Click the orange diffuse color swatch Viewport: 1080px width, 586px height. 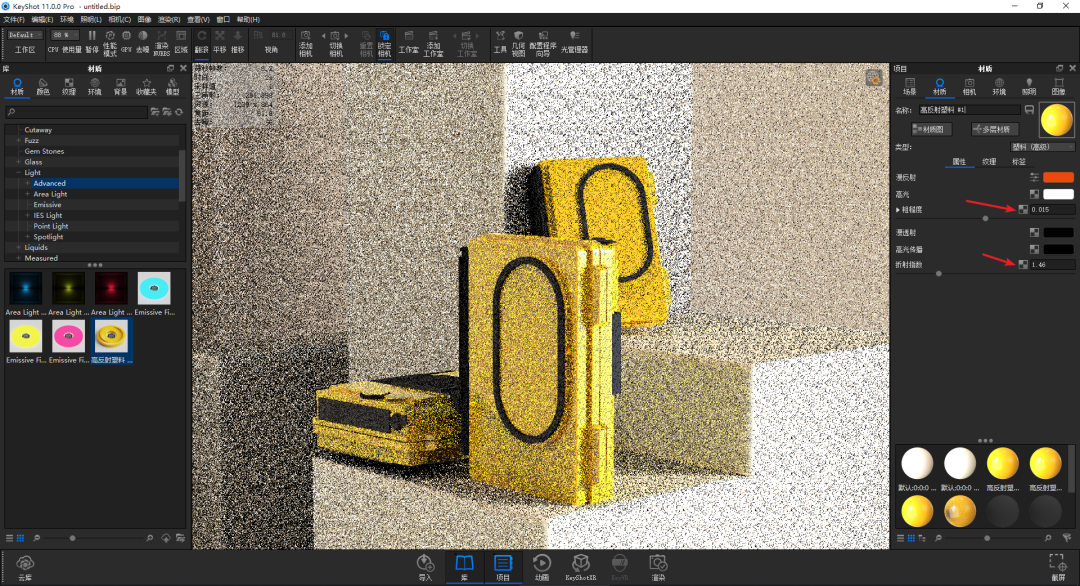[x=1057, y=177]
